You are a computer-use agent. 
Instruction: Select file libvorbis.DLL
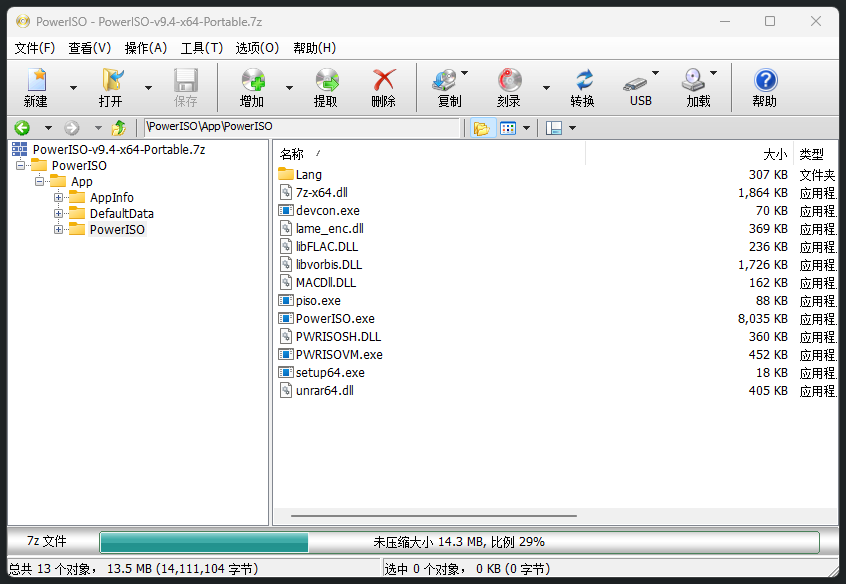tap(329, 264)
